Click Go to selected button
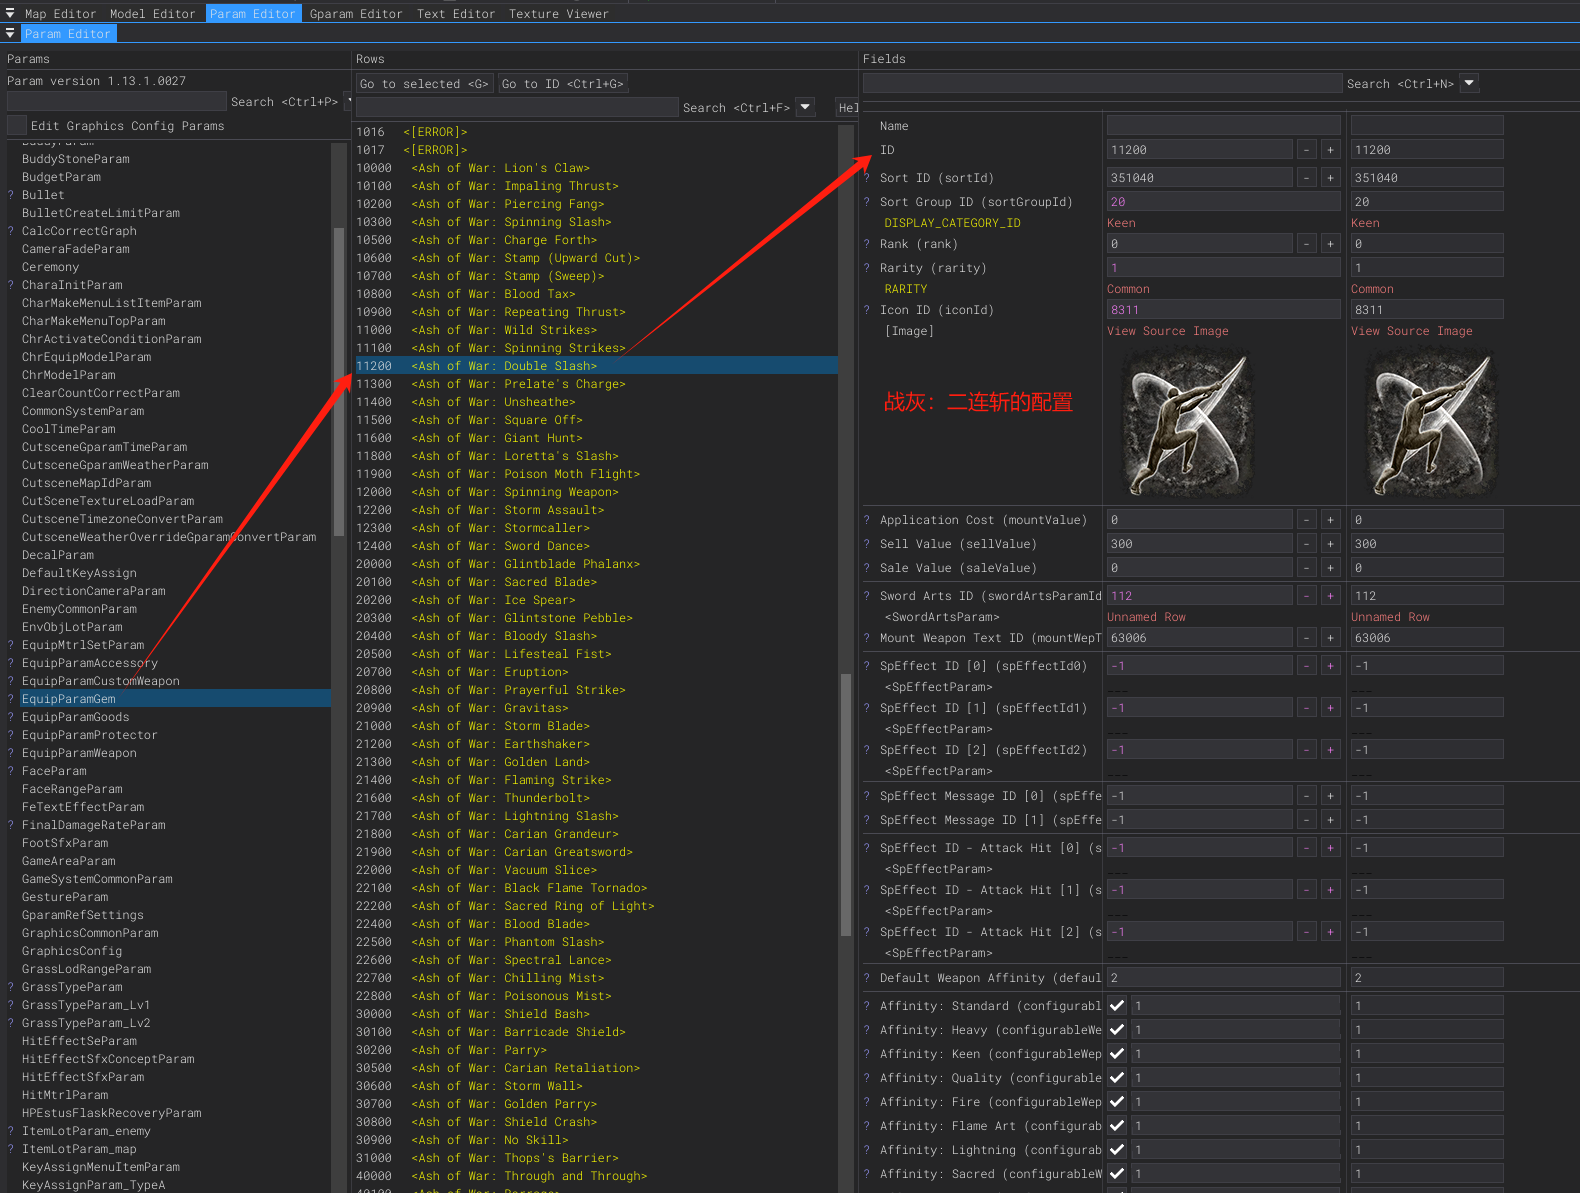 point(424,84)
